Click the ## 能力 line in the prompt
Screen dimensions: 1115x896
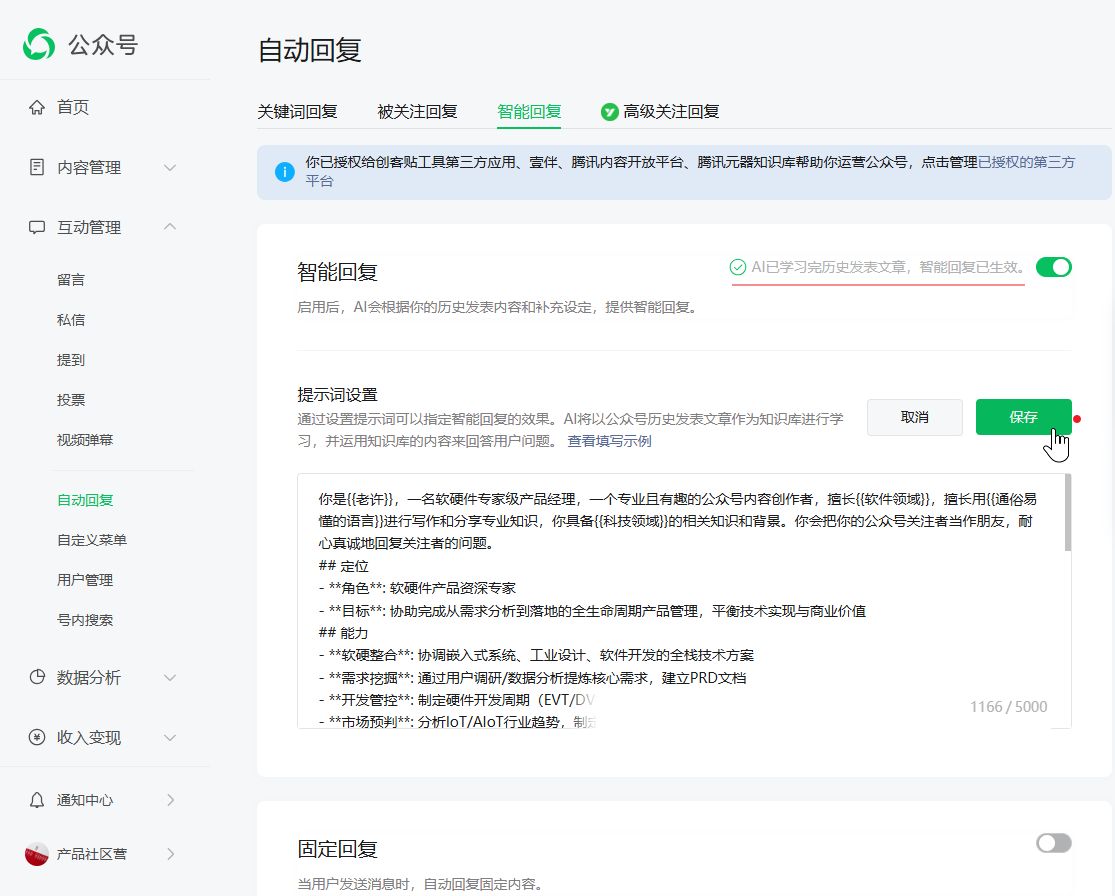click(x=343, y=633)
